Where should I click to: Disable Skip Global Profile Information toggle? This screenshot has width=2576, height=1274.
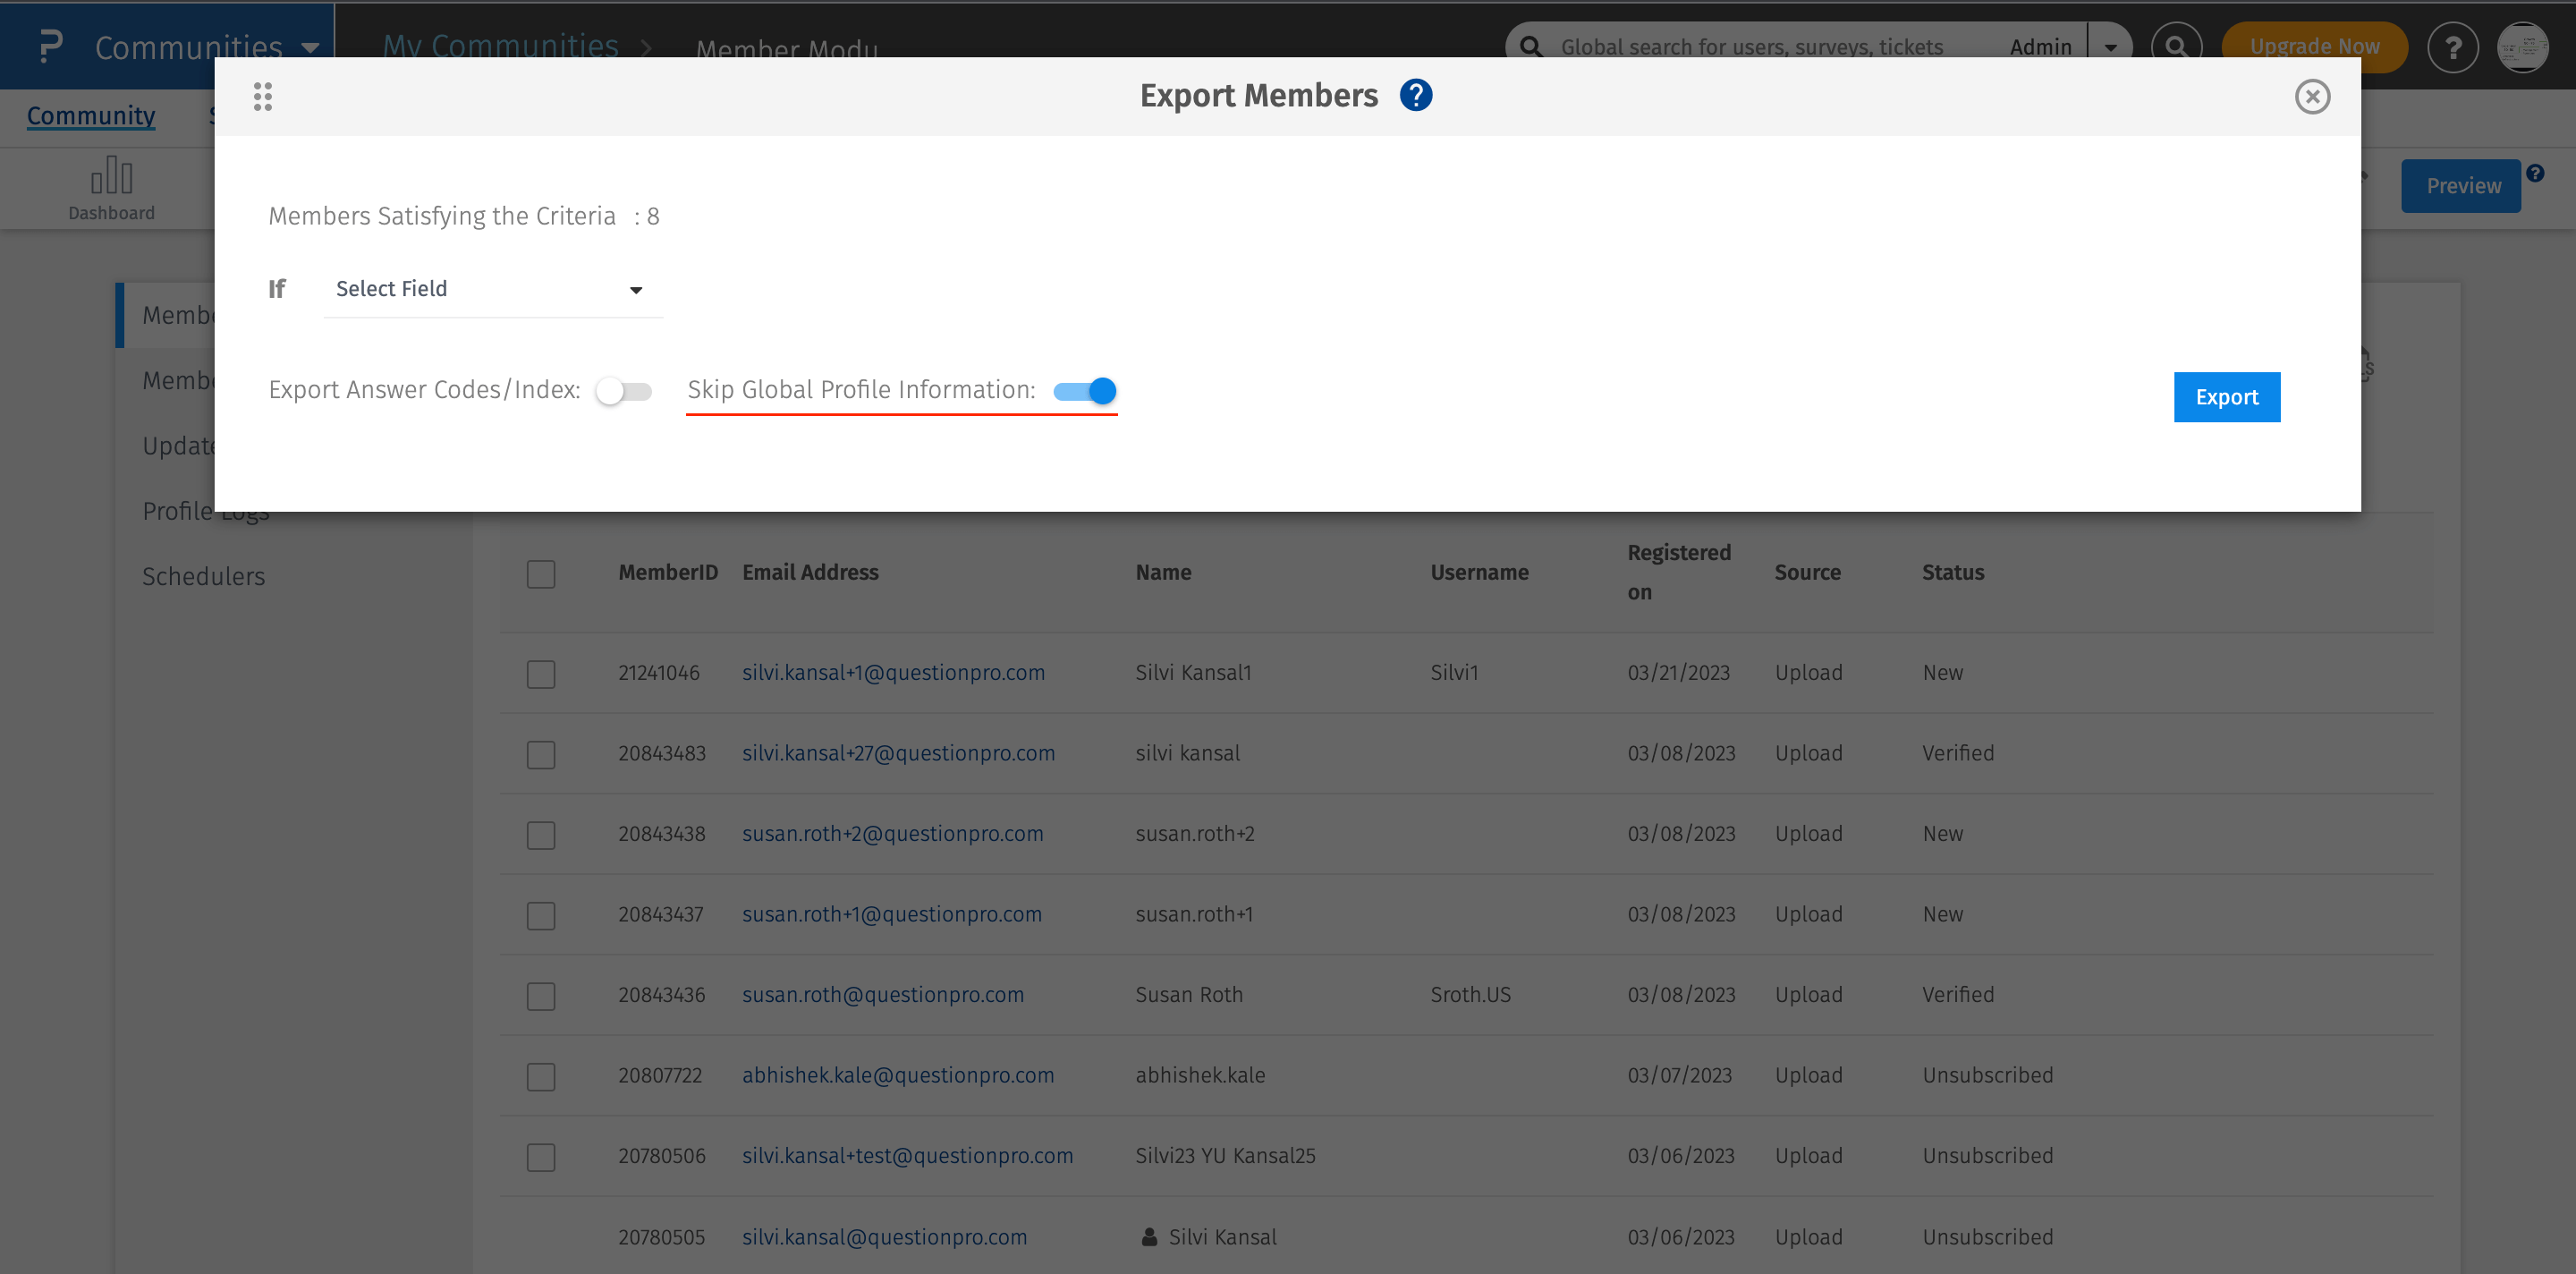point(1085,391)
